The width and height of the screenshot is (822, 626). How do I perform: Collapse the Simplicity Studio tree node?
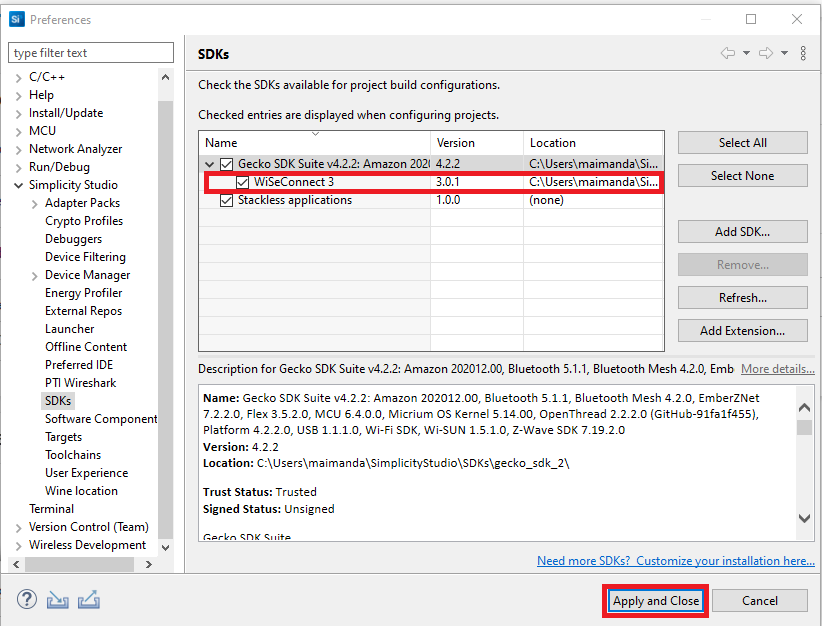[x=19, y=185]
